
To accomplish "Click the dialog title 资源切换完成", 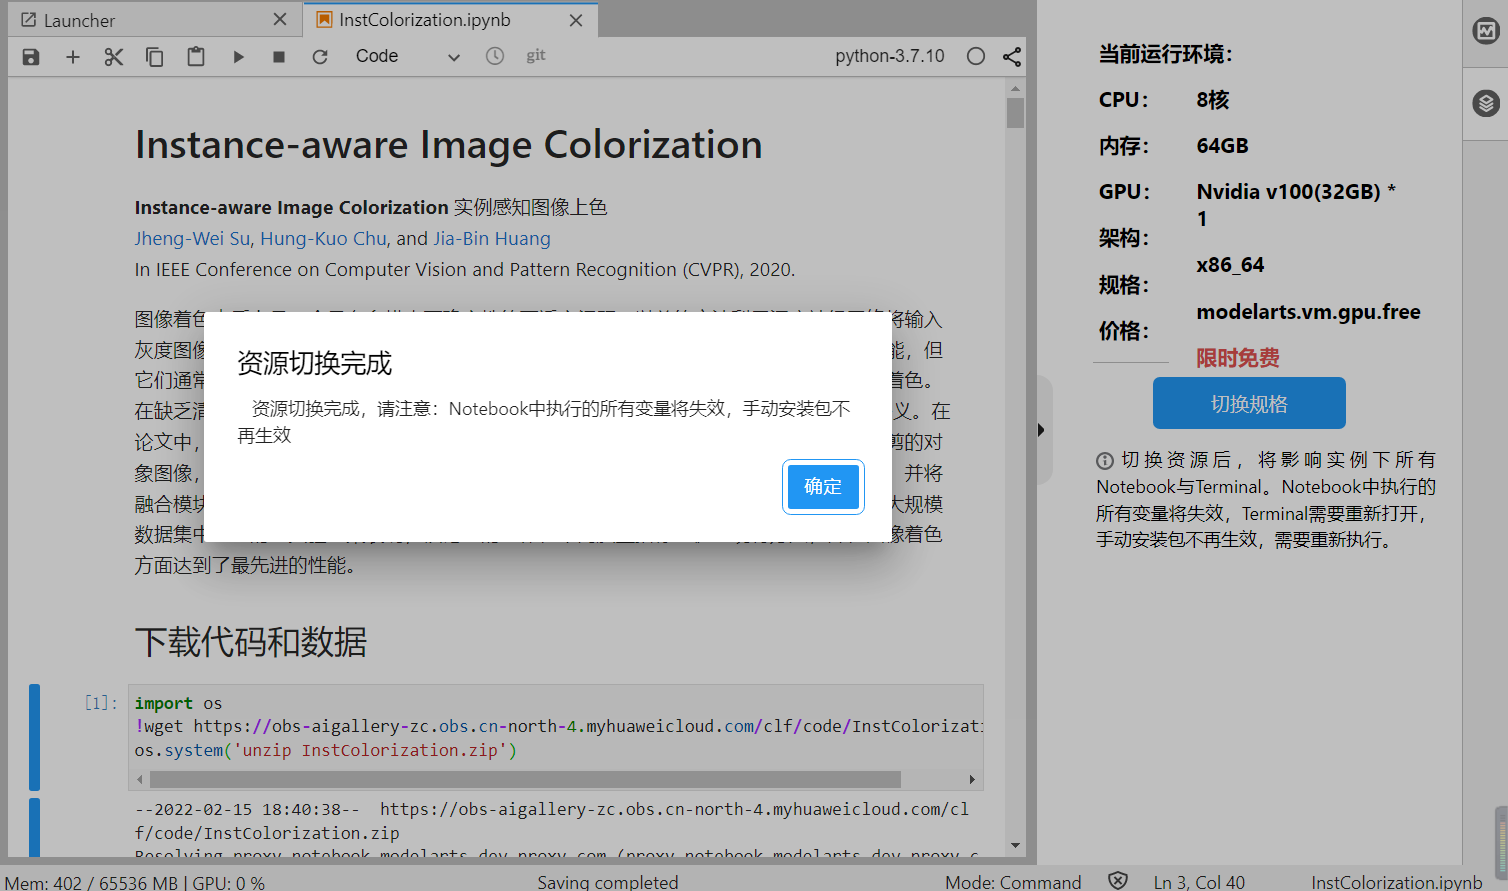I will click(x=315, y=363).
